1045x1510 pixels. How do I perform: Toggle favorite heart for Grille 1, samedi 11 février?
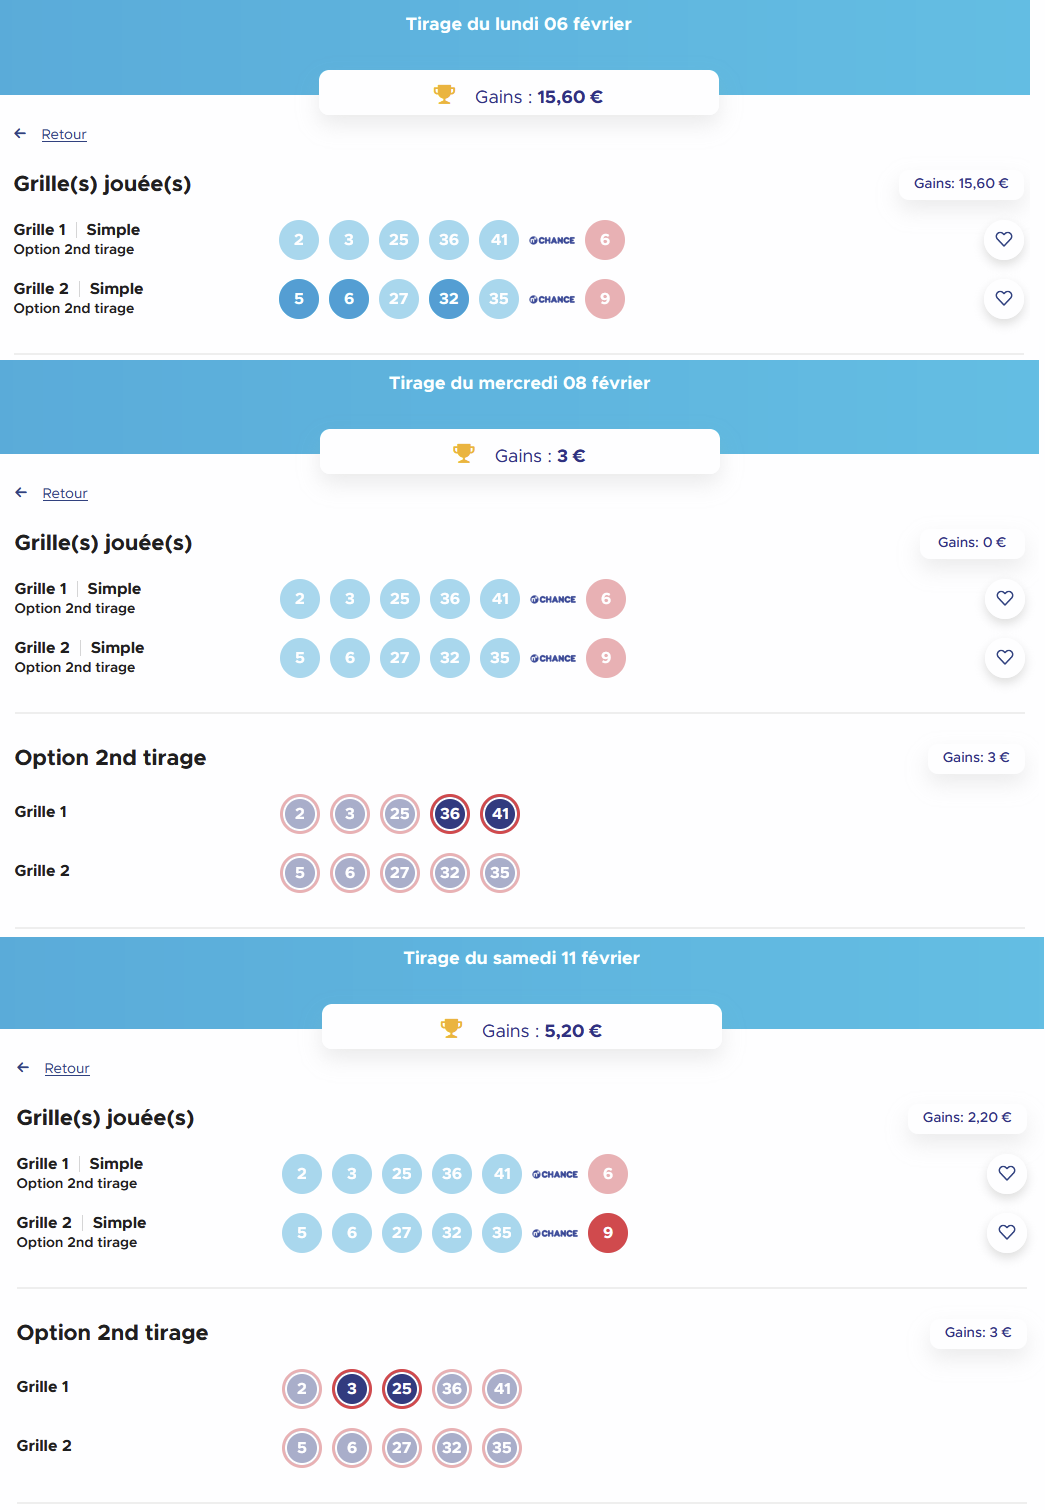click(x=1007, y=1173)
